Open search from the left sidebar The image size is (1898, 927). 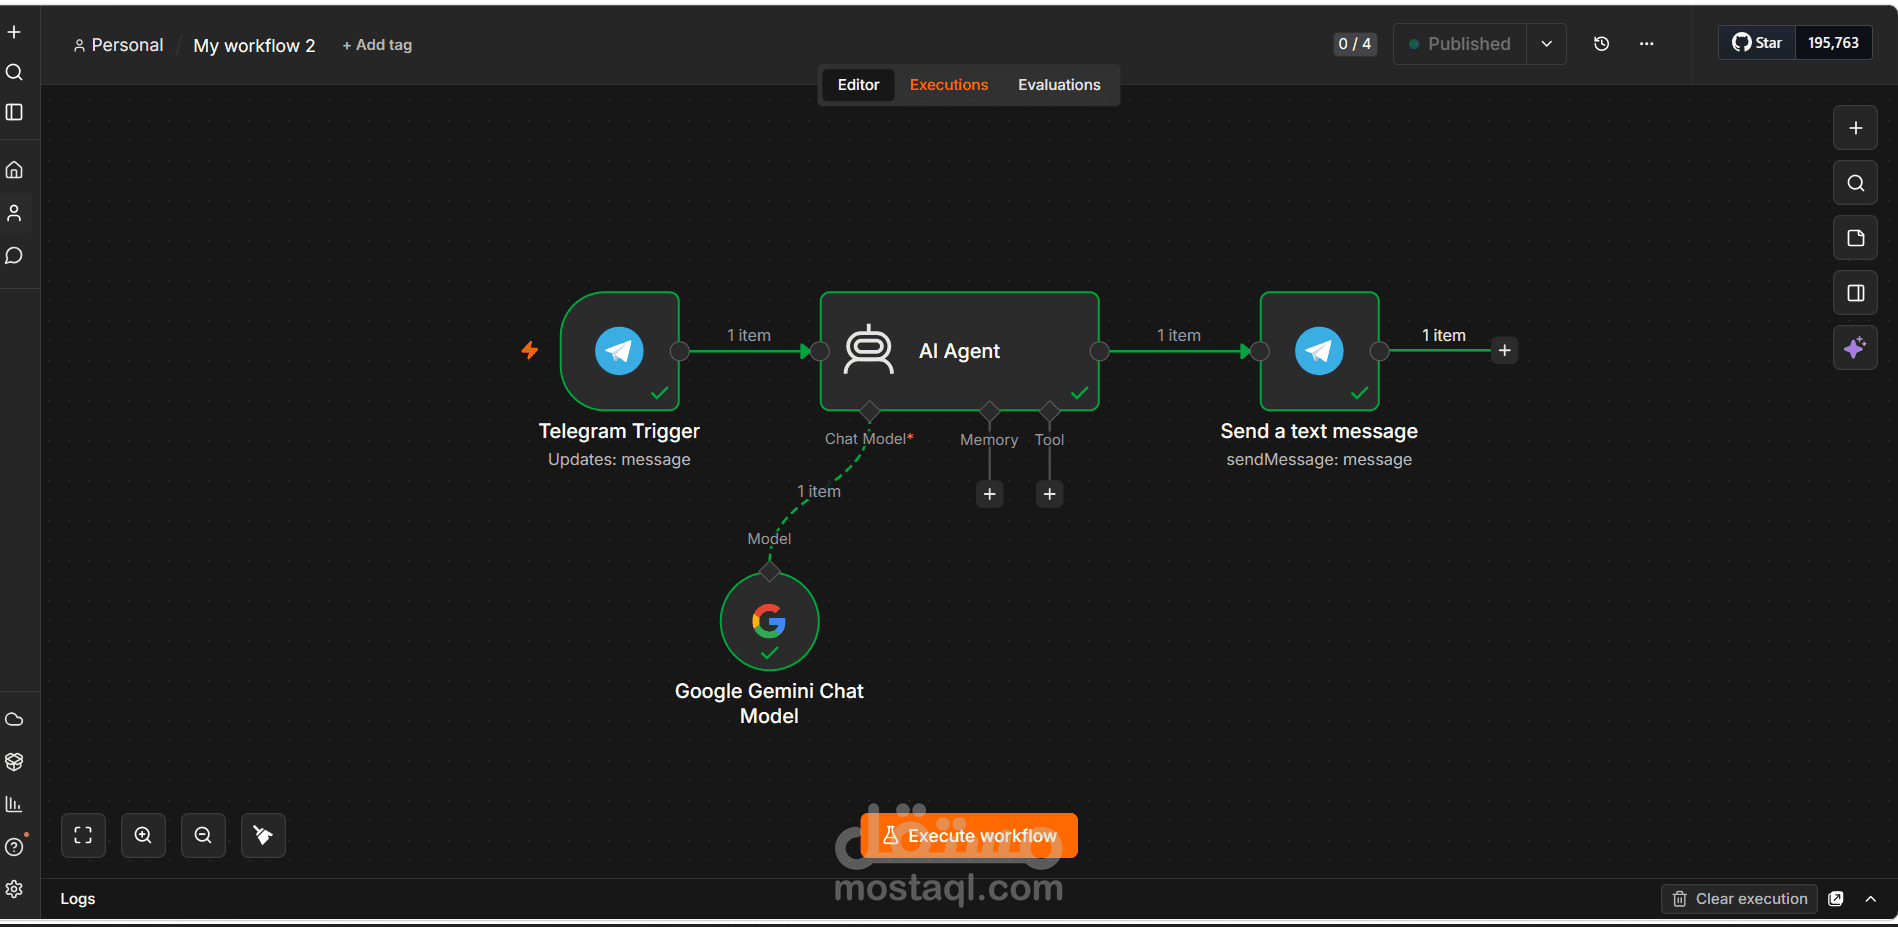[x=14, y=72]
